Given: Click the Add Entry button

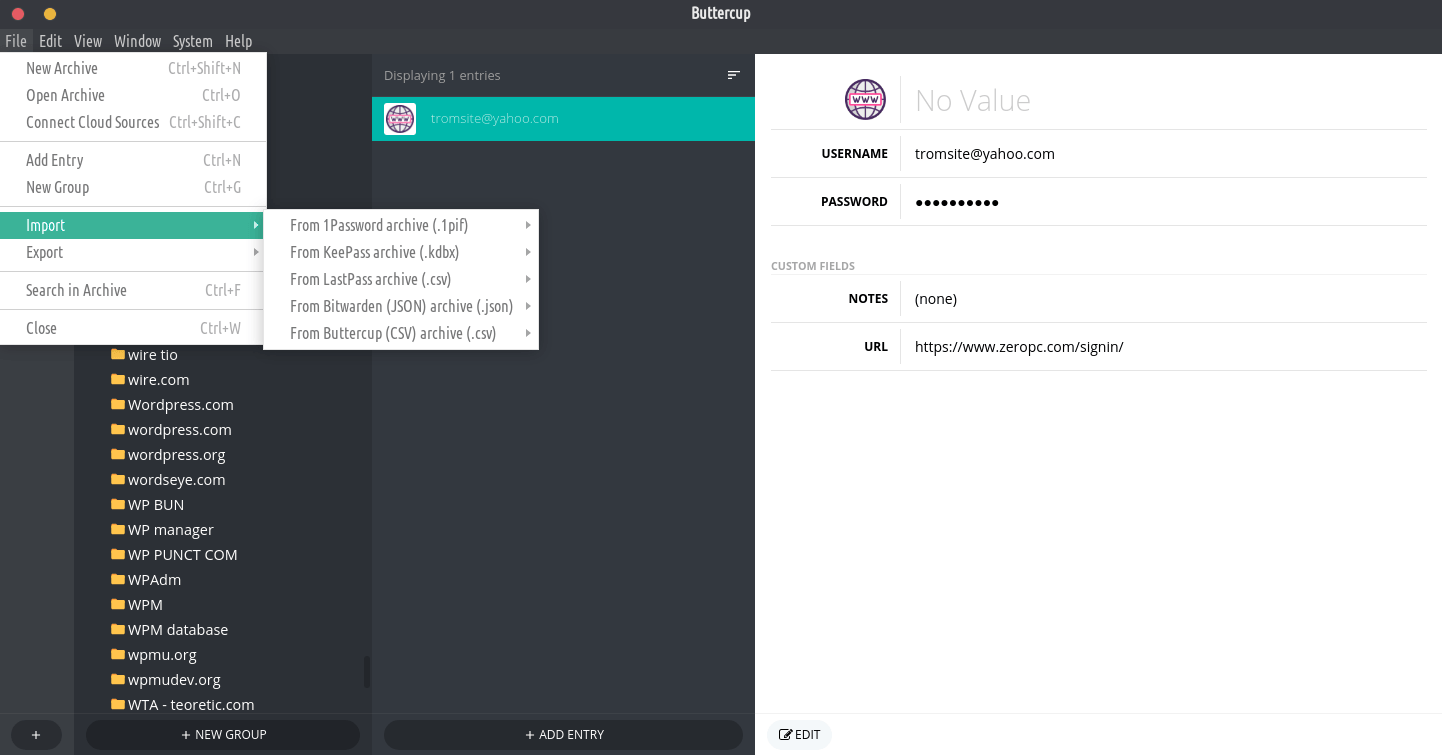Looking at the screenshot, I should (x=564, y=734).
